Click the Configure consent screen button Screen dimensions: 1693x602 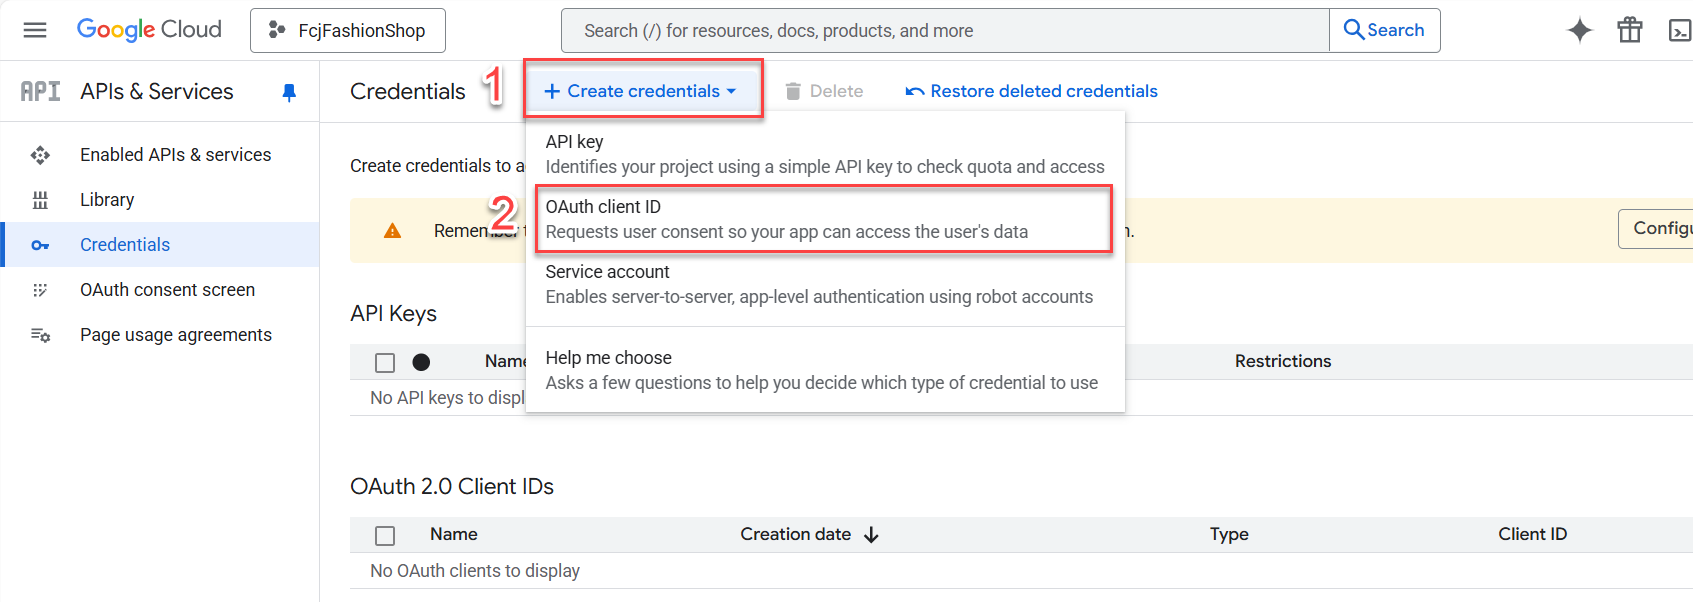[1656, 229]
